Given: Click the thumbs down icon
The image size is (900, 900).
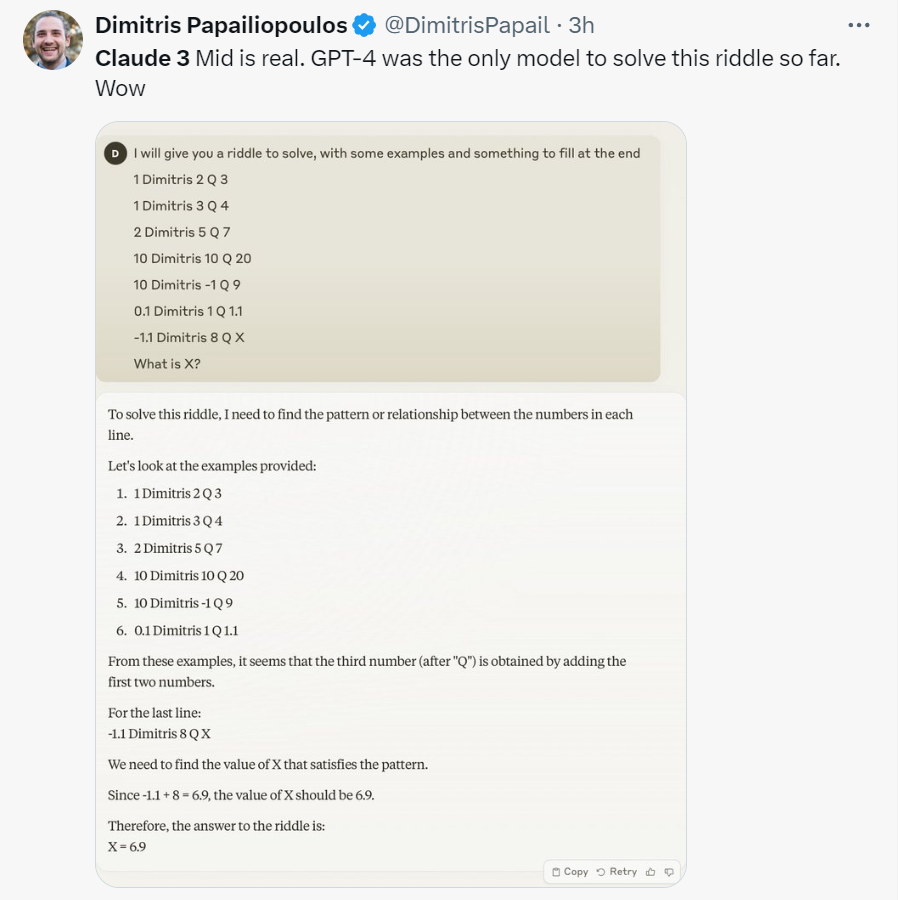Looking at the screenshot, I should point(669,872).
